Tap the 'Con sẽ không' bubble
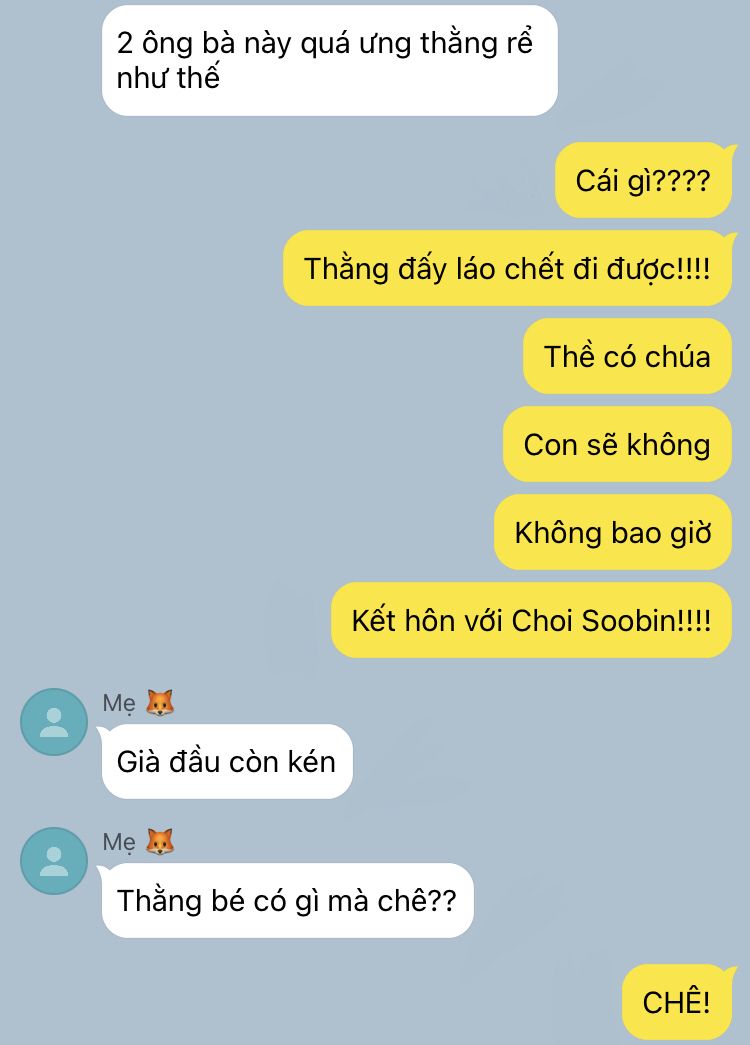 617,445
